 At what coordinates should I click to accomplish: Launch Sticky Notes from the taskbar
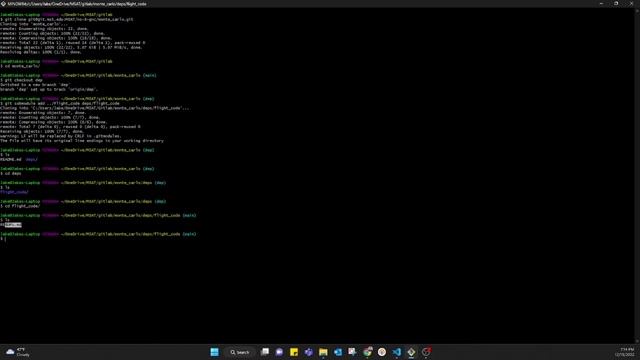click(x=294, y=352)
